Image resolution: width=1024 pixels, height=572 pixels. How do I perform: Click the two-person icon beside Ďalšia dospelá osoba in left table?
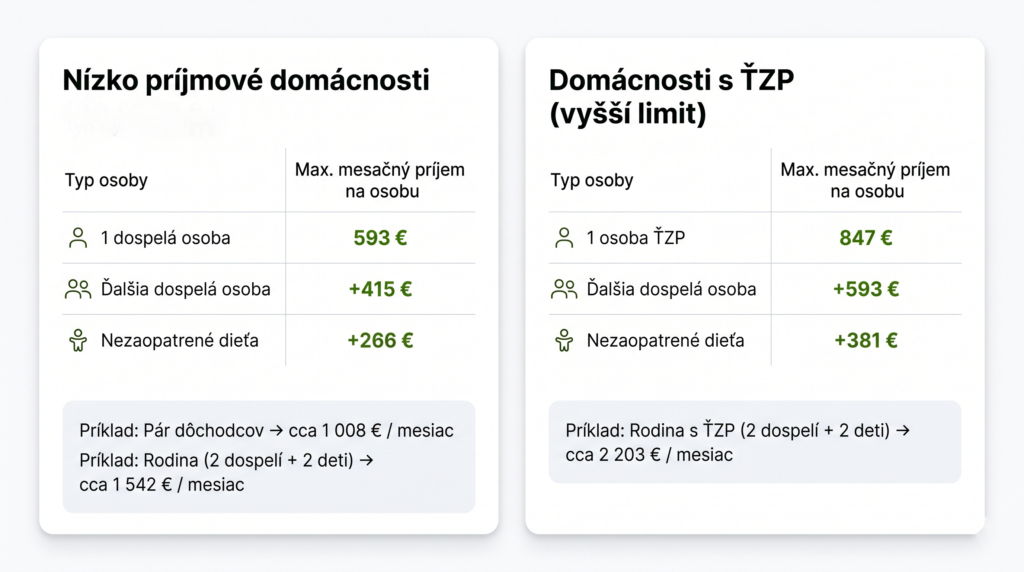click(x=77, y=289)
